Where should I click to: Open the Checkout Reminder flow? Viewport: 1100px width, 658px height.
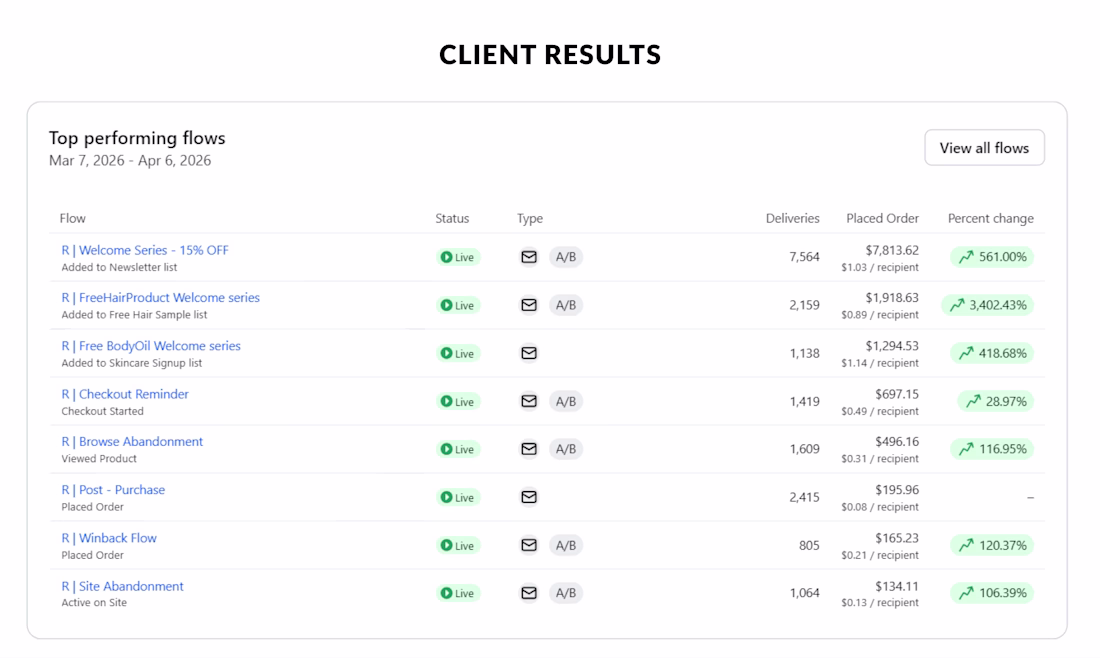[125, 394]
